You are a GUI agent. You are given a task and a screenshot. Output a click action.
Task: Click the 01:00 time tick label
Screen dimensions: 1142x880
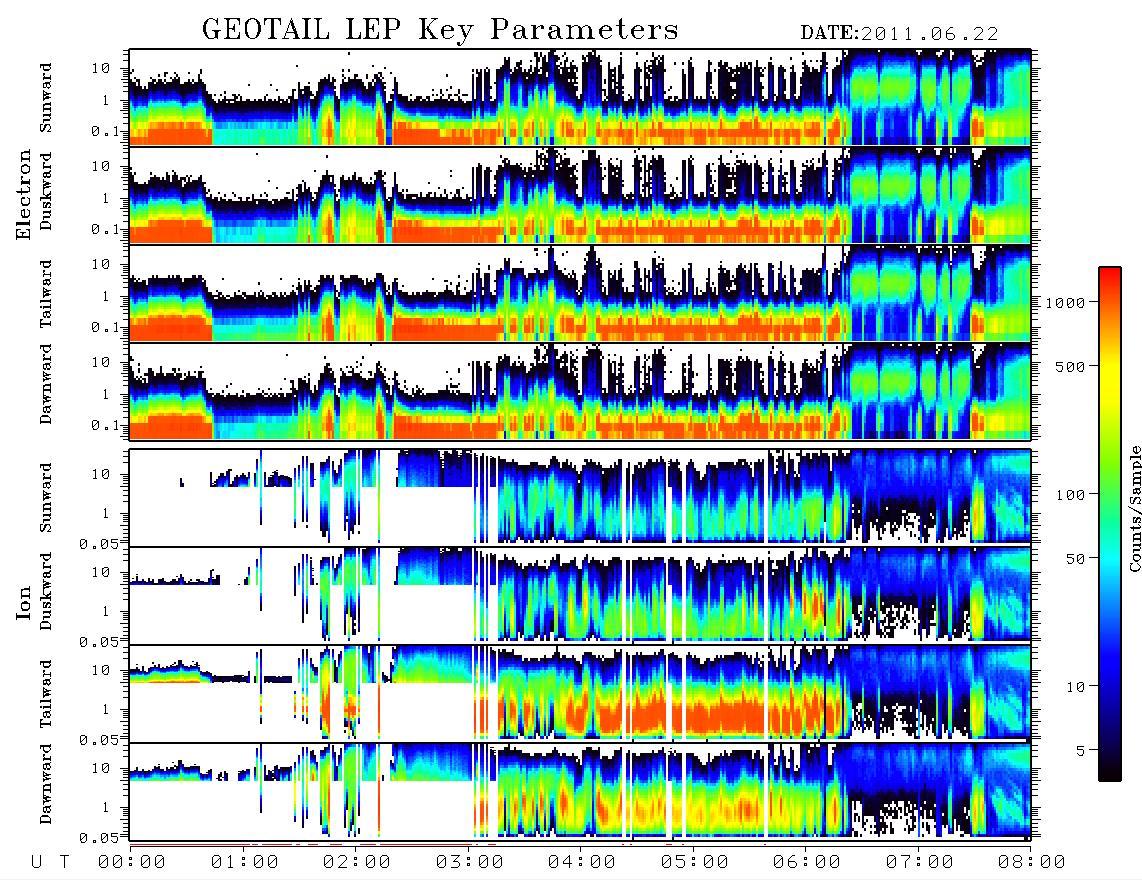click(x=245, y=862)
